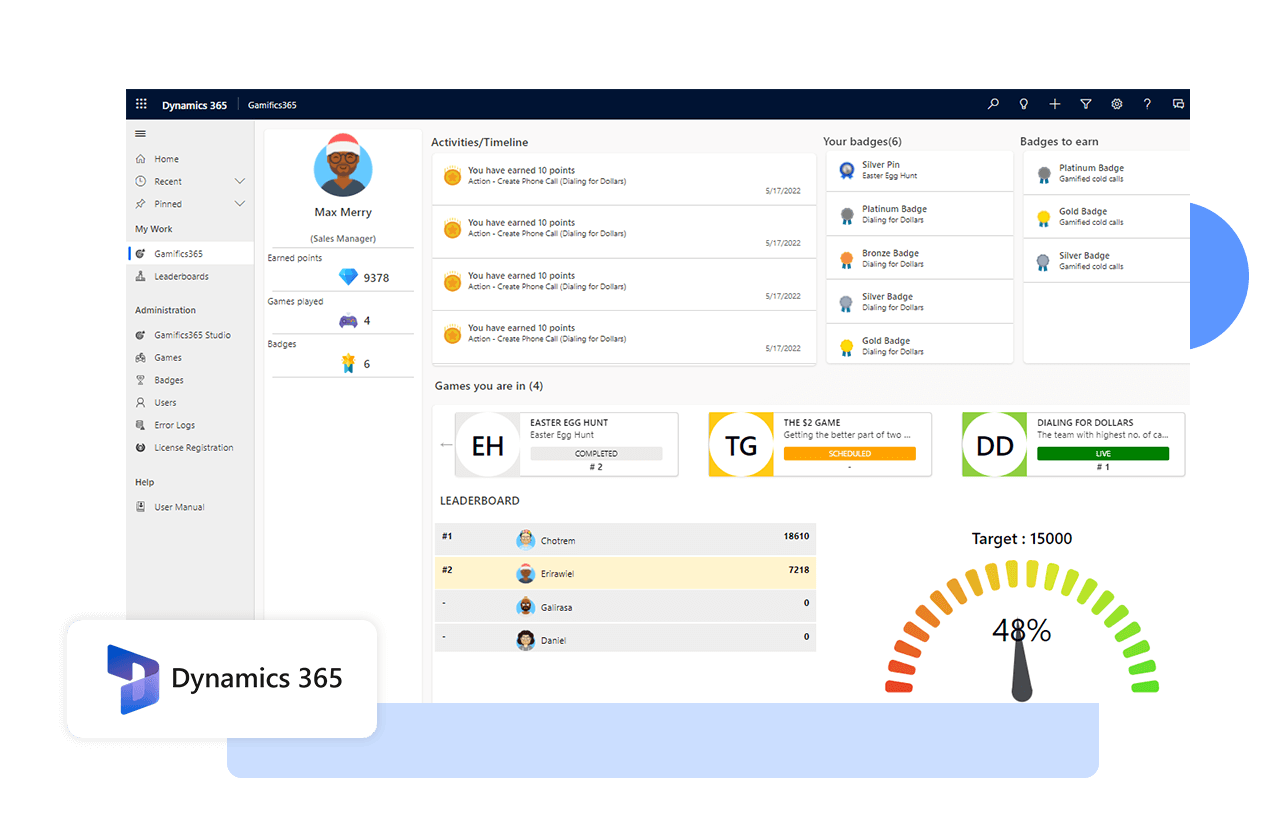Click the Badges trophy icon
The height and width of the screenshot is (813, 1280).
[x=142, y=380]
